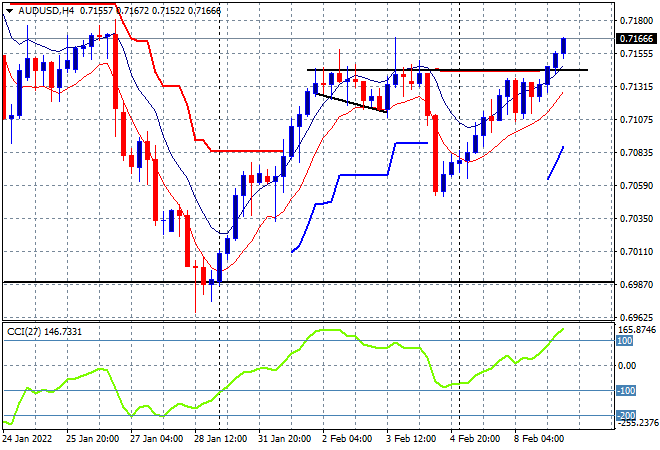660x450 pixels.
Task: Open the triangle menu beside AUDUSD,H4
Action: tap(9, 11)
